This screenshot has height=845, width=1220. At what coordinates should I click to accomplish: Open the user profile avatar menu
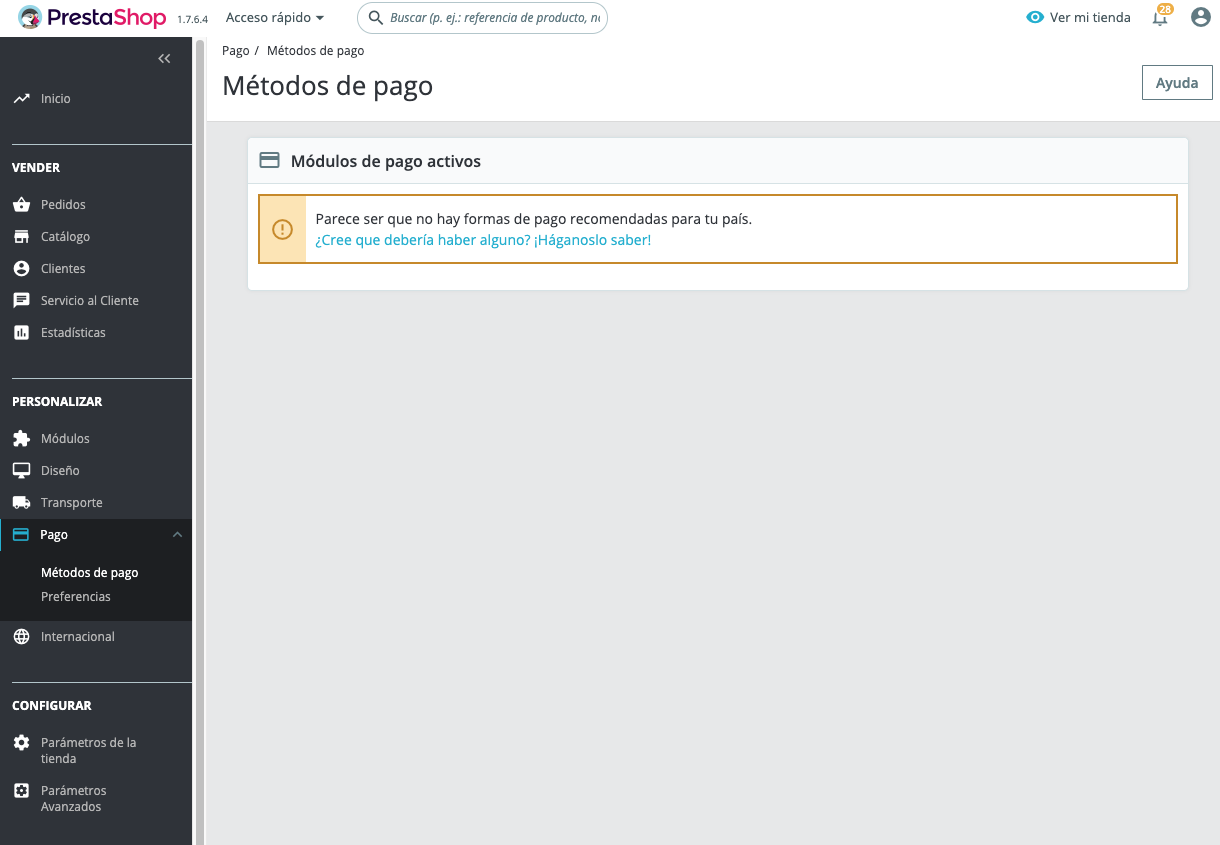1201,17
